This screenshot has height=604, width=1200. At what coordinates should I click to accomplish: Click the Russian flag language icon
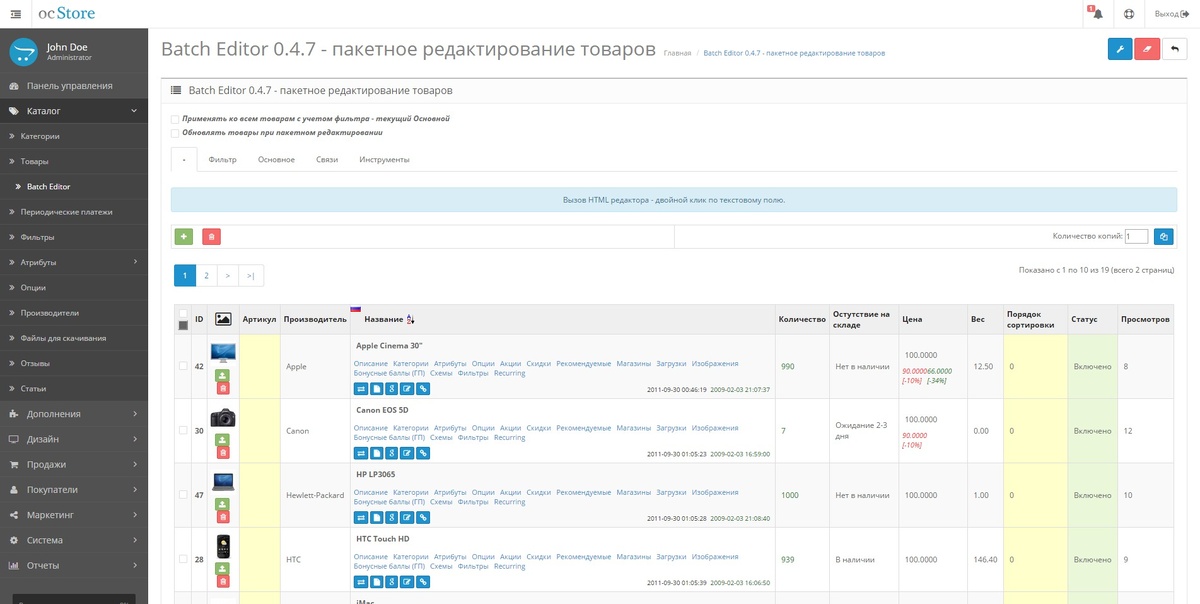(355, 309)
